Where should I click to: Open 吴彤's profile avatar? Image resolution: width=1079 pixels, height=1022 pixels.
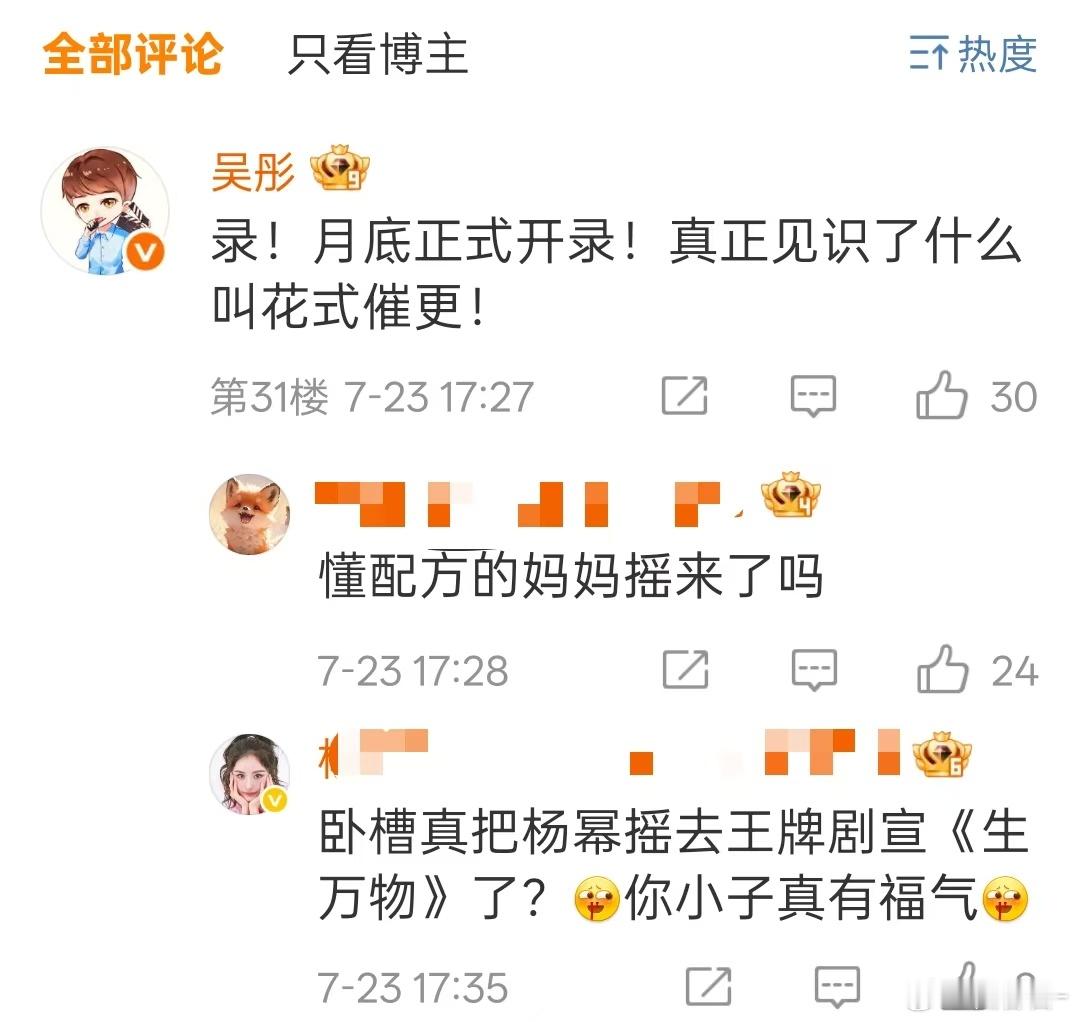pos(106,211)
